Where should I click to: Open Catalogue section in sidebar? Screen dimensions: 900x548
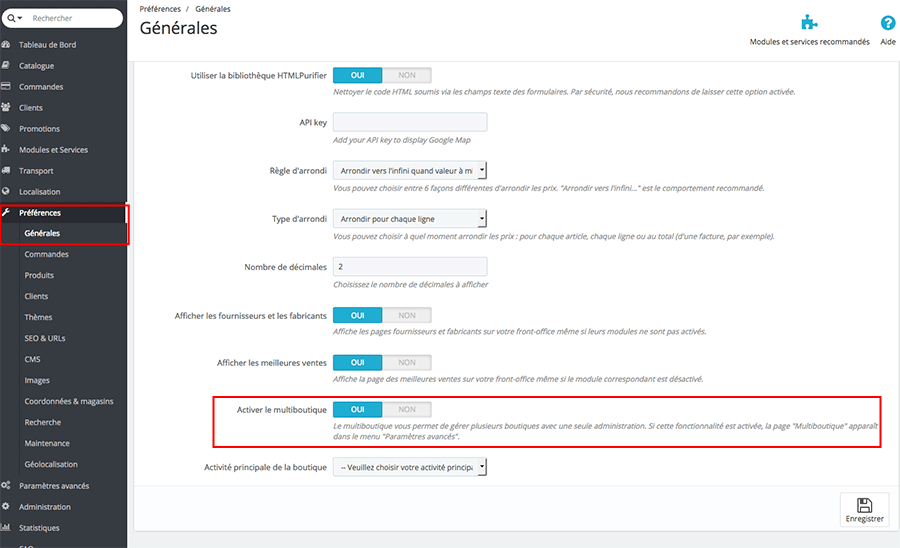pos(36,66)
